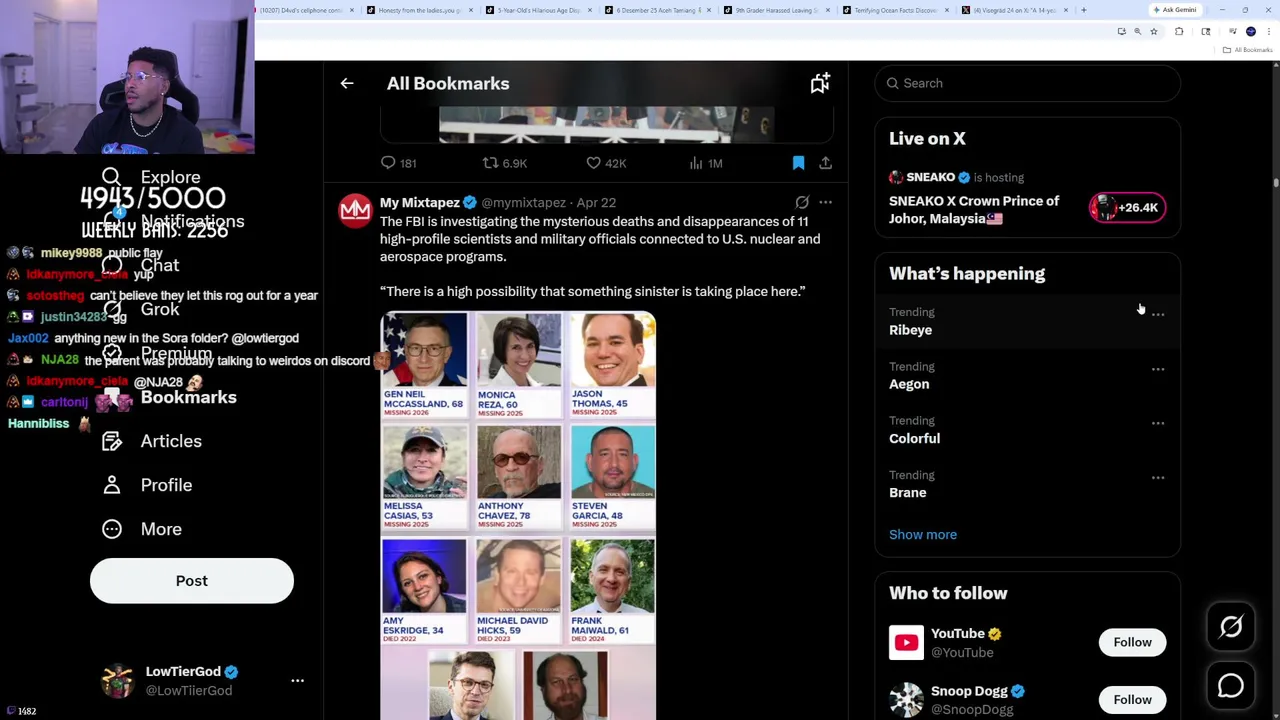This screenshot has width=1280, height=720.
Task: Open the All Bookmarks folder in the bookmarks bar
Action: click(x=1249, y=50)
